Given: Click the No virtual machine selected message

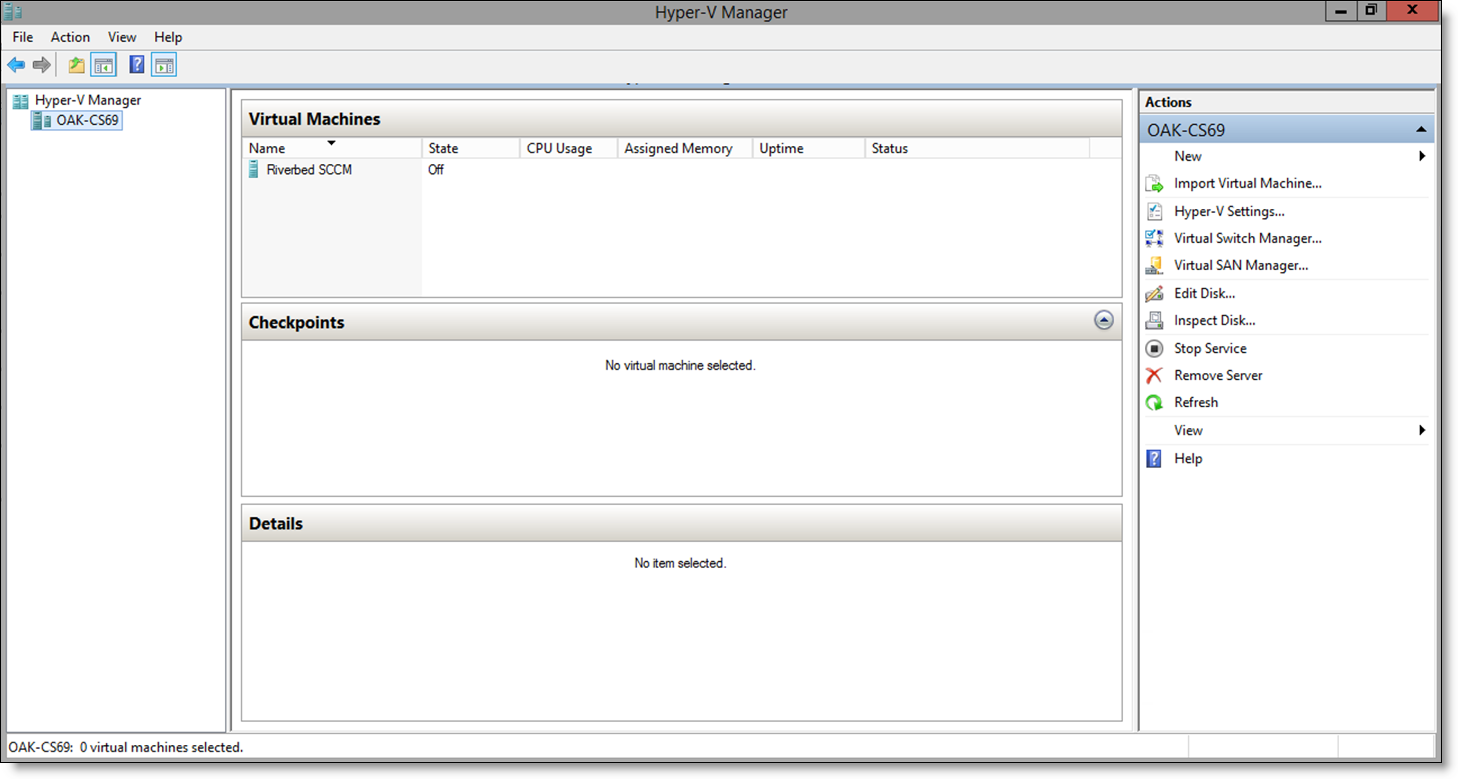Looking at the screenshot, I should click(x=680, y=366).
